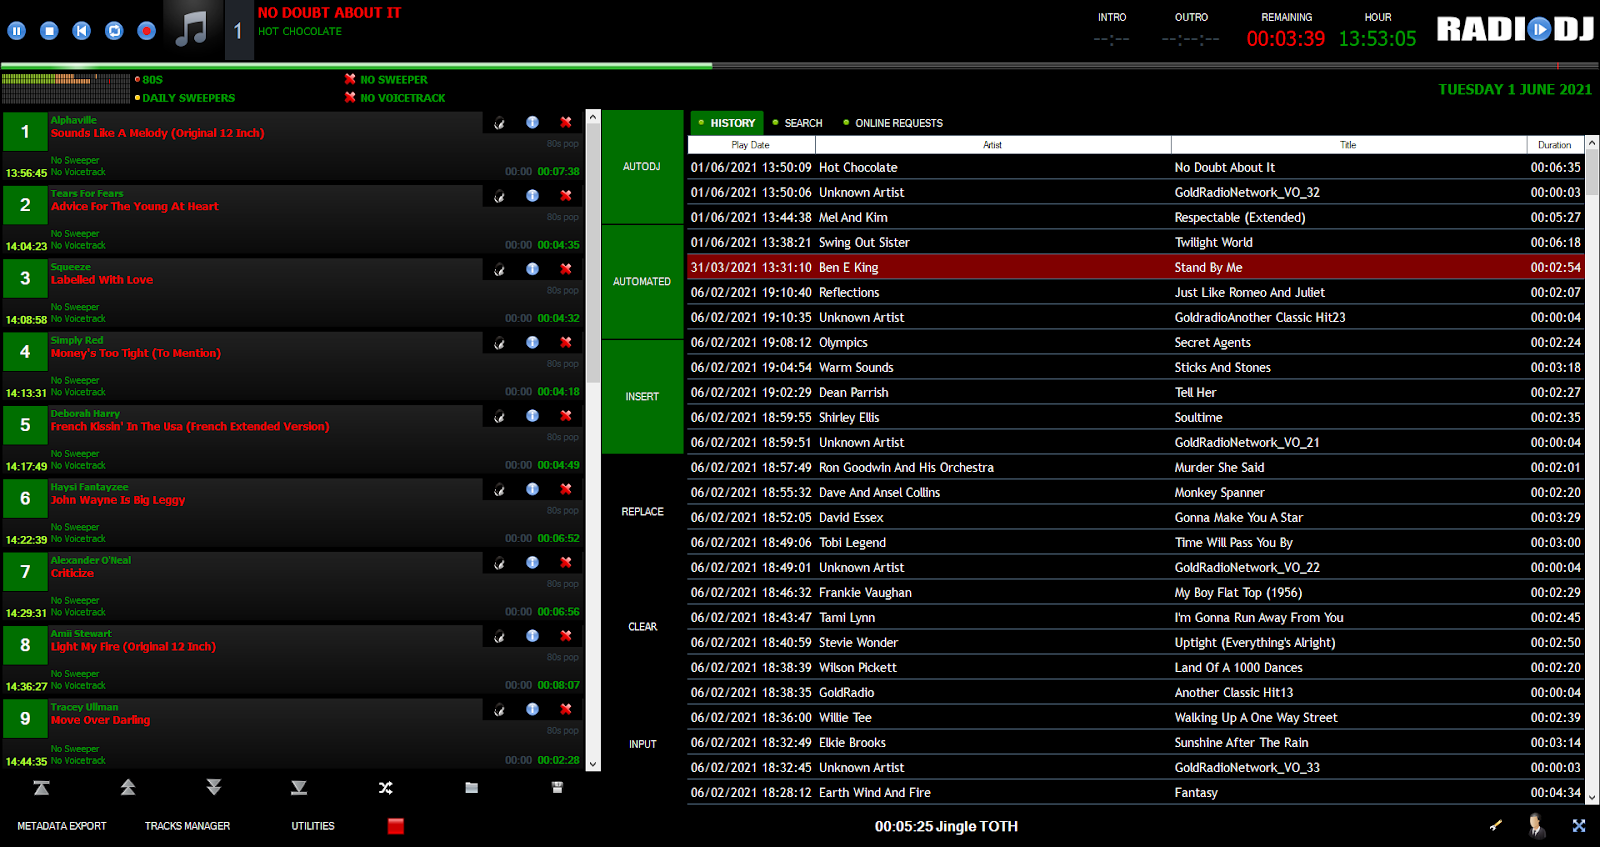Screen dimensions: 1600x847
Task: Click playlist scrollbar down arrow
Action: [x=593, y=764]
